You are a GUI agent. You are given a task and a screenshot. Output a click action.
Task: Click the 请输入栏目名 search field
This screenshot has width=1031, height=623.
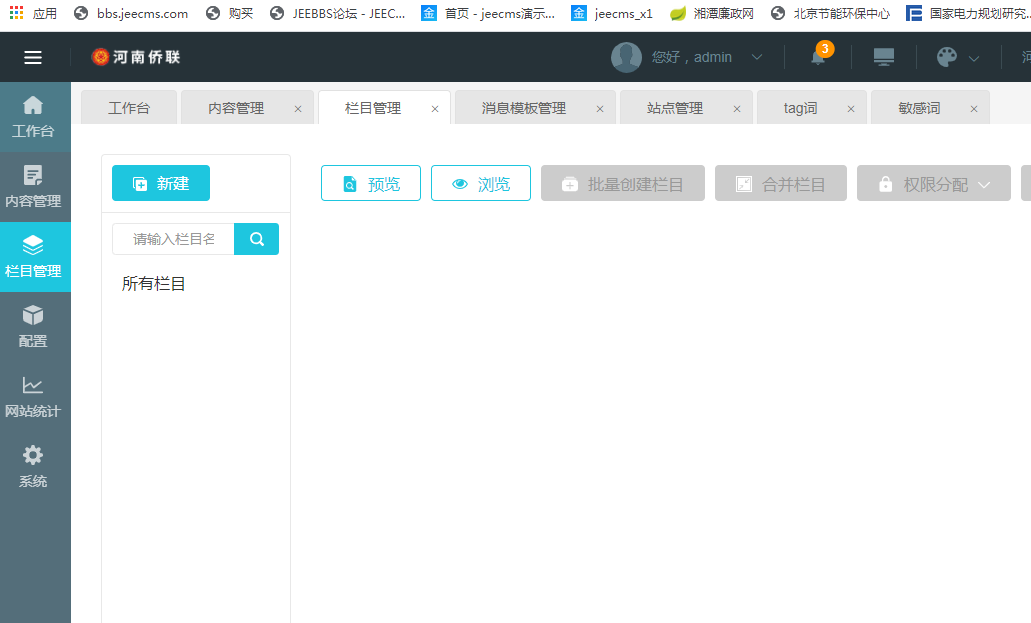click(x=174, y=239)
